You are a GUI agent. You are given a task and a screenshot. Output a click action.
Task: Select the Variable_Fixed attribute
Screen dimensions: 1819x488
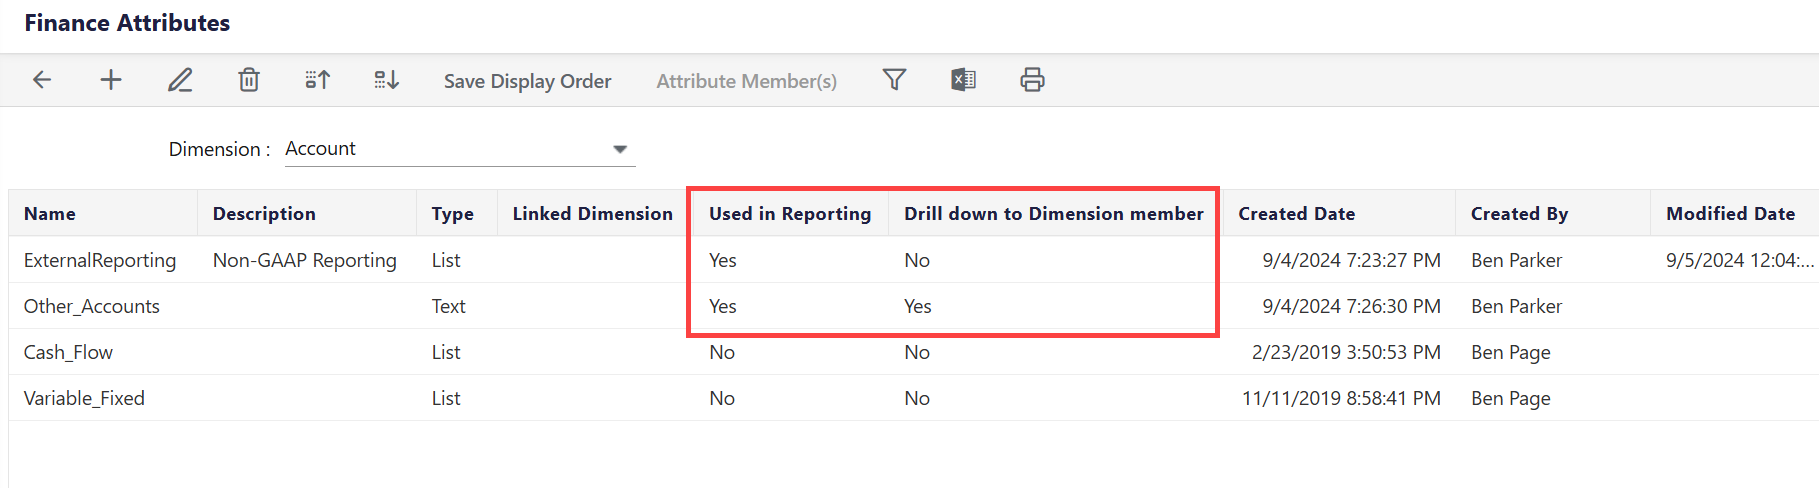pyautogui.click(x=84, y=399)
